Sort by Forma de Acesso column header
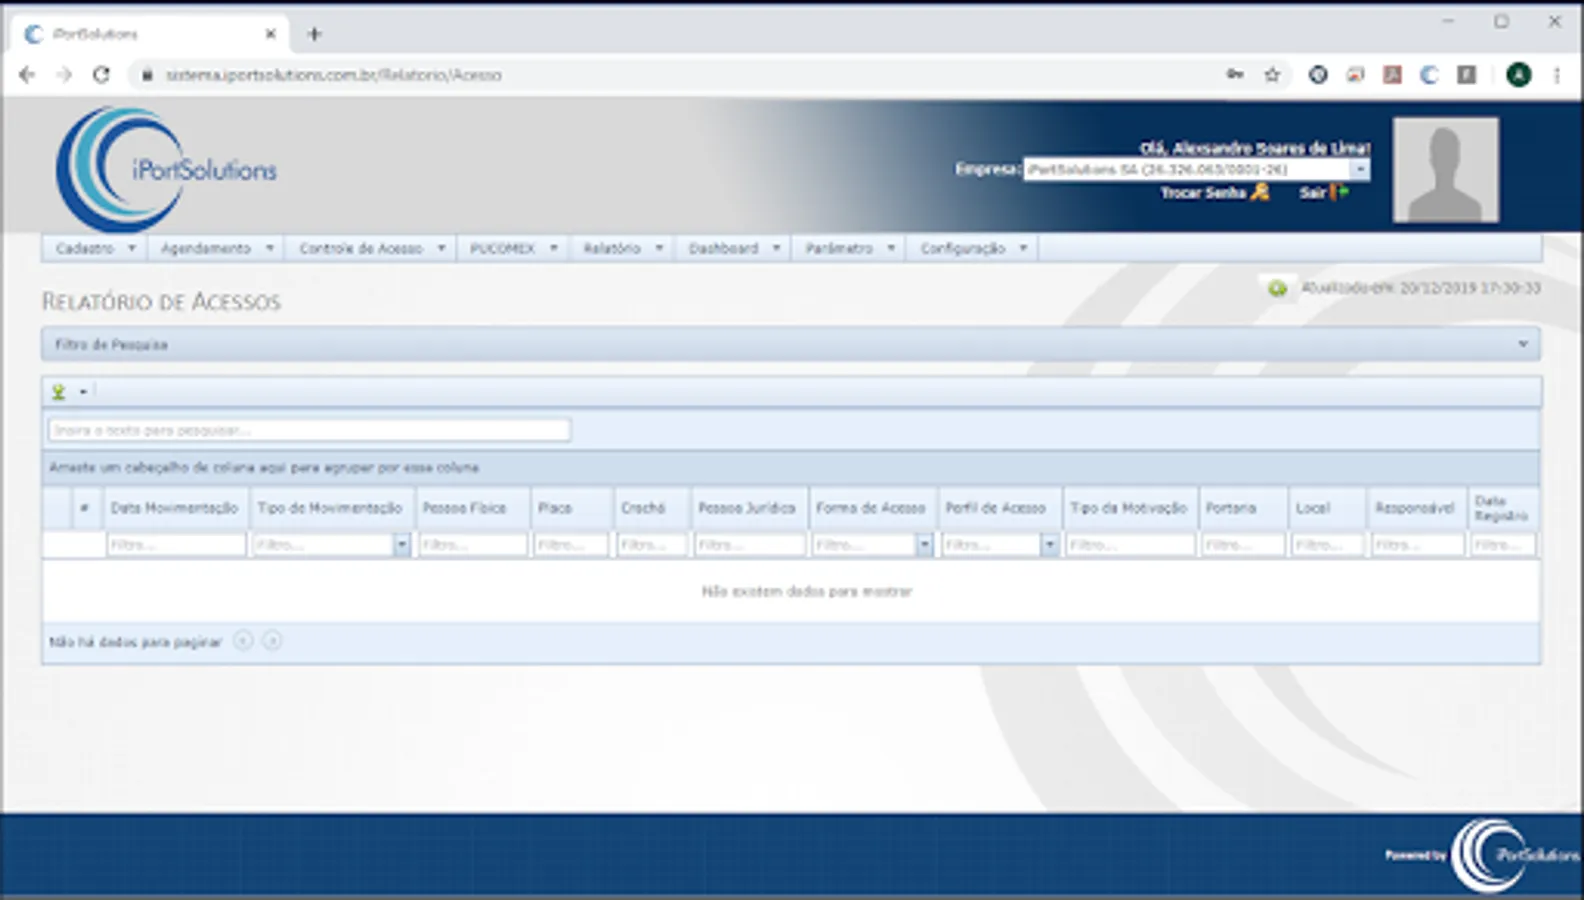The image size is (1584, 900). pos(871,508)
